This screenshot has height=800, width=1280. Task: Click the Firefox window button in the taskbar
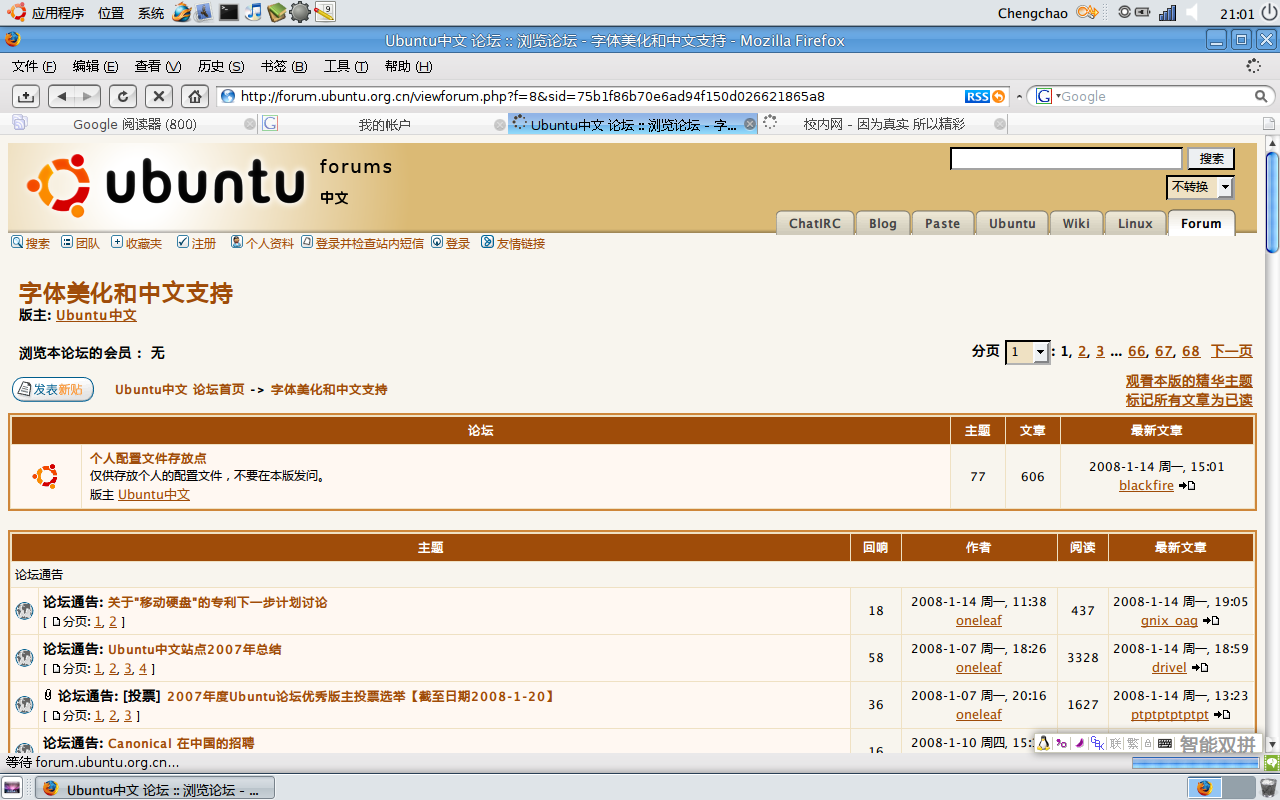[x=155, y=788]
